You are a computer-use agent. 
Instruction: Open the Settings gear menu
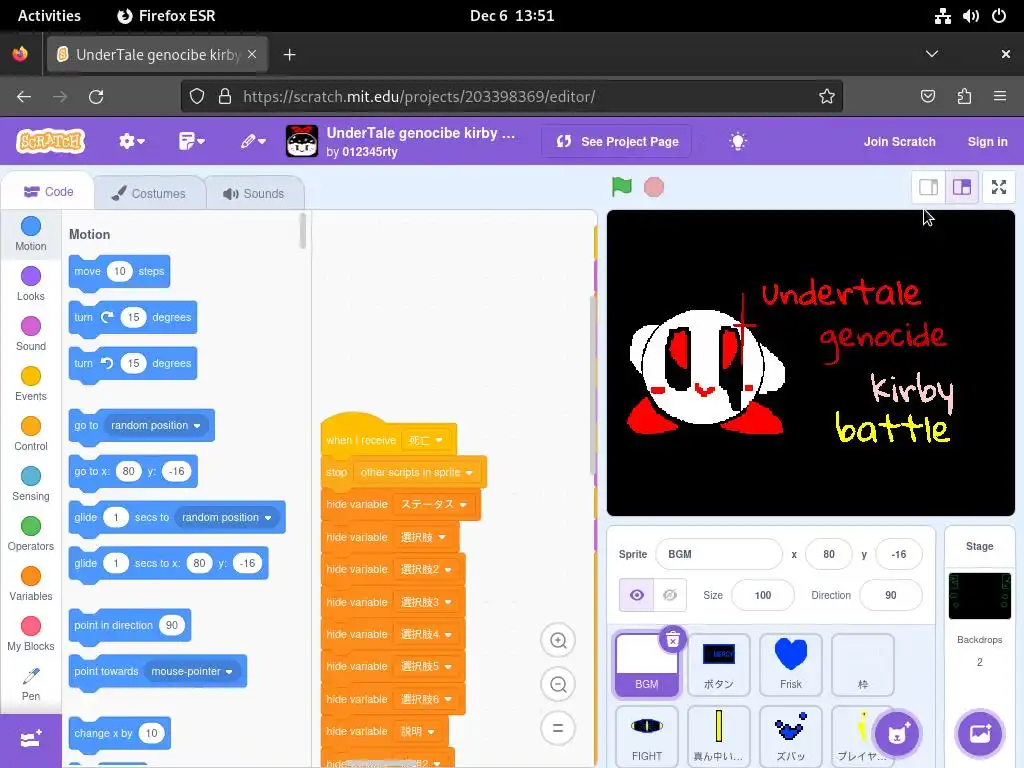coord(131,141)
